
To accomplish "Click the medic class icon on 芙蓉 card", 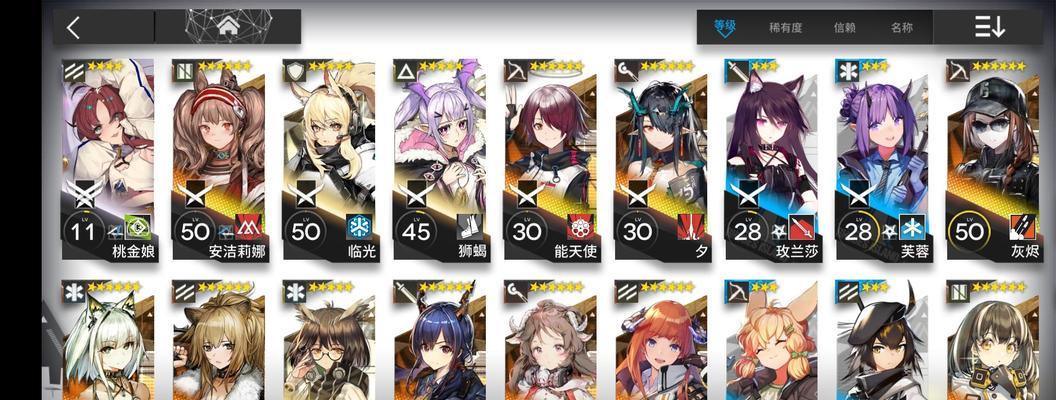I will click(848, 71).
